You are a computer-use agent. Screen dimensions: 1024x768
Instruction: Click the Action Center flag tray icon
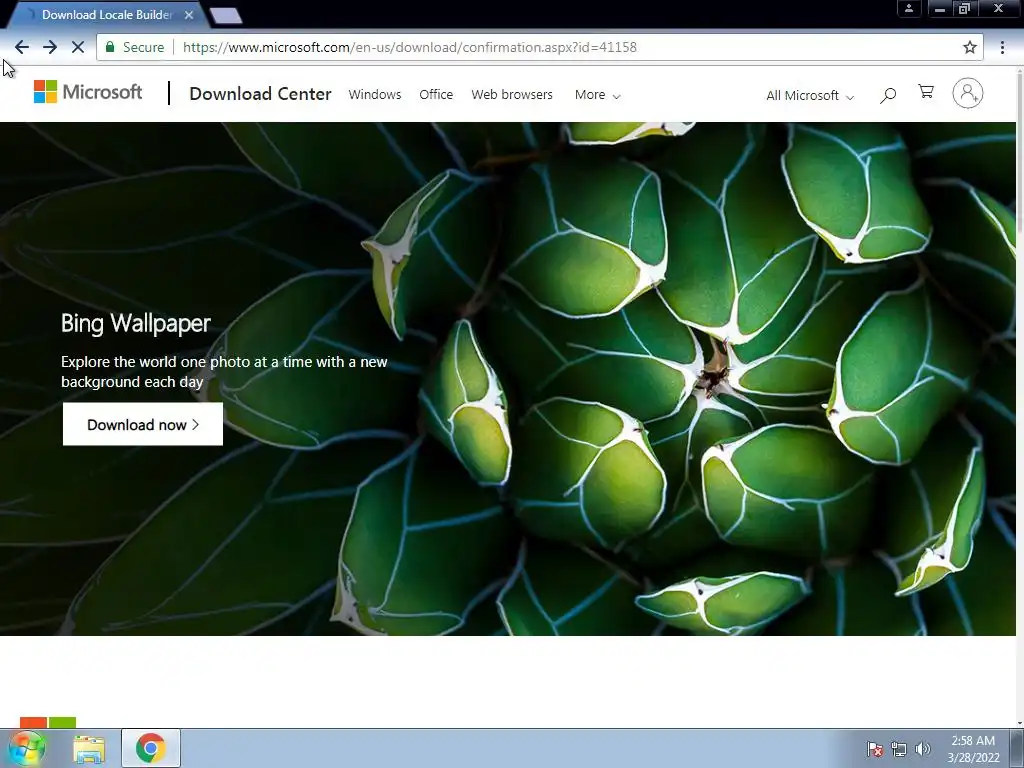875,749
